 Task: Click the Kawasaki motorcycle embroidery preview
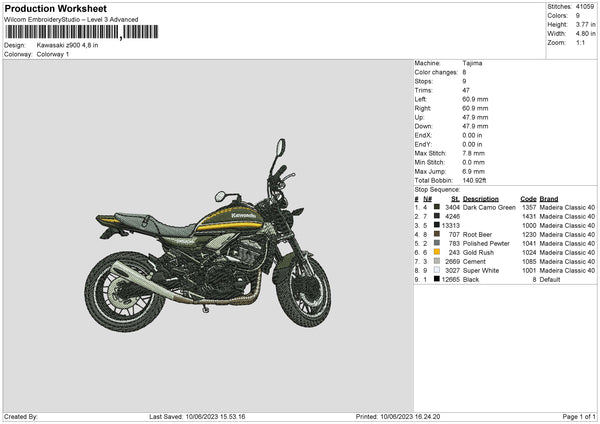click(208, 235)
